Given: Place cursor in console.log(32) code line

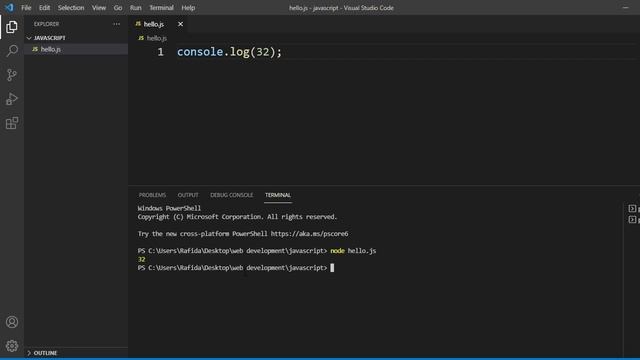Looking at the screenshot, I should click(x=229, y=52).
